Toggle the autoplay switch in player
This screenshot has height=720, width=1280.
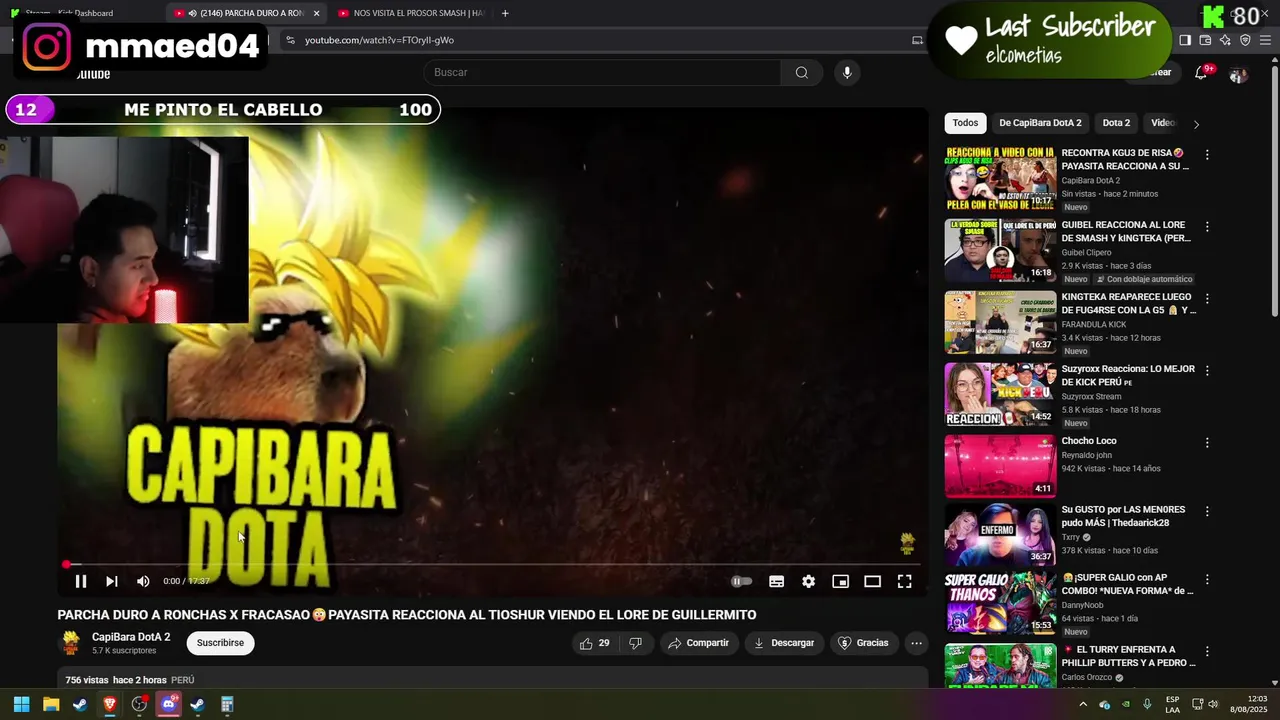coord(741,581)
